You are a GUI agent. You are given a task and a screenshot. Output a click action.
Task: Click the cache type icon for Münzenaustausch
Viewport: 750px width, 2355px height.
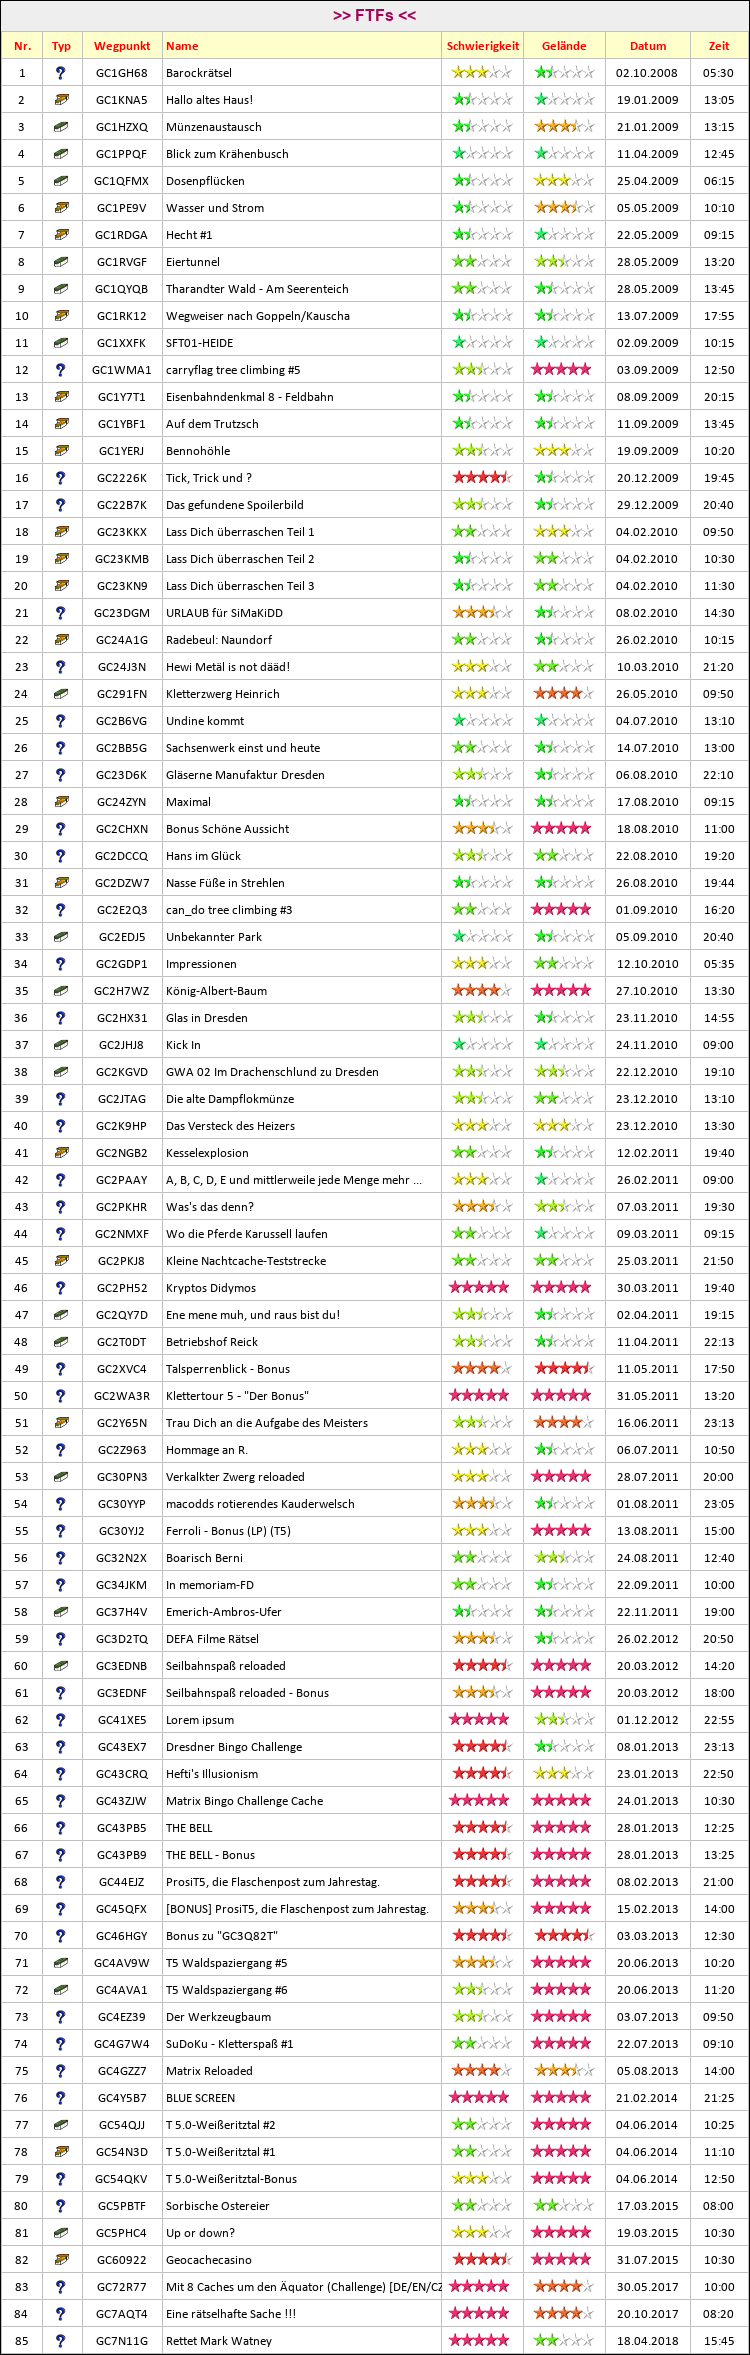(x=61, y=127)
